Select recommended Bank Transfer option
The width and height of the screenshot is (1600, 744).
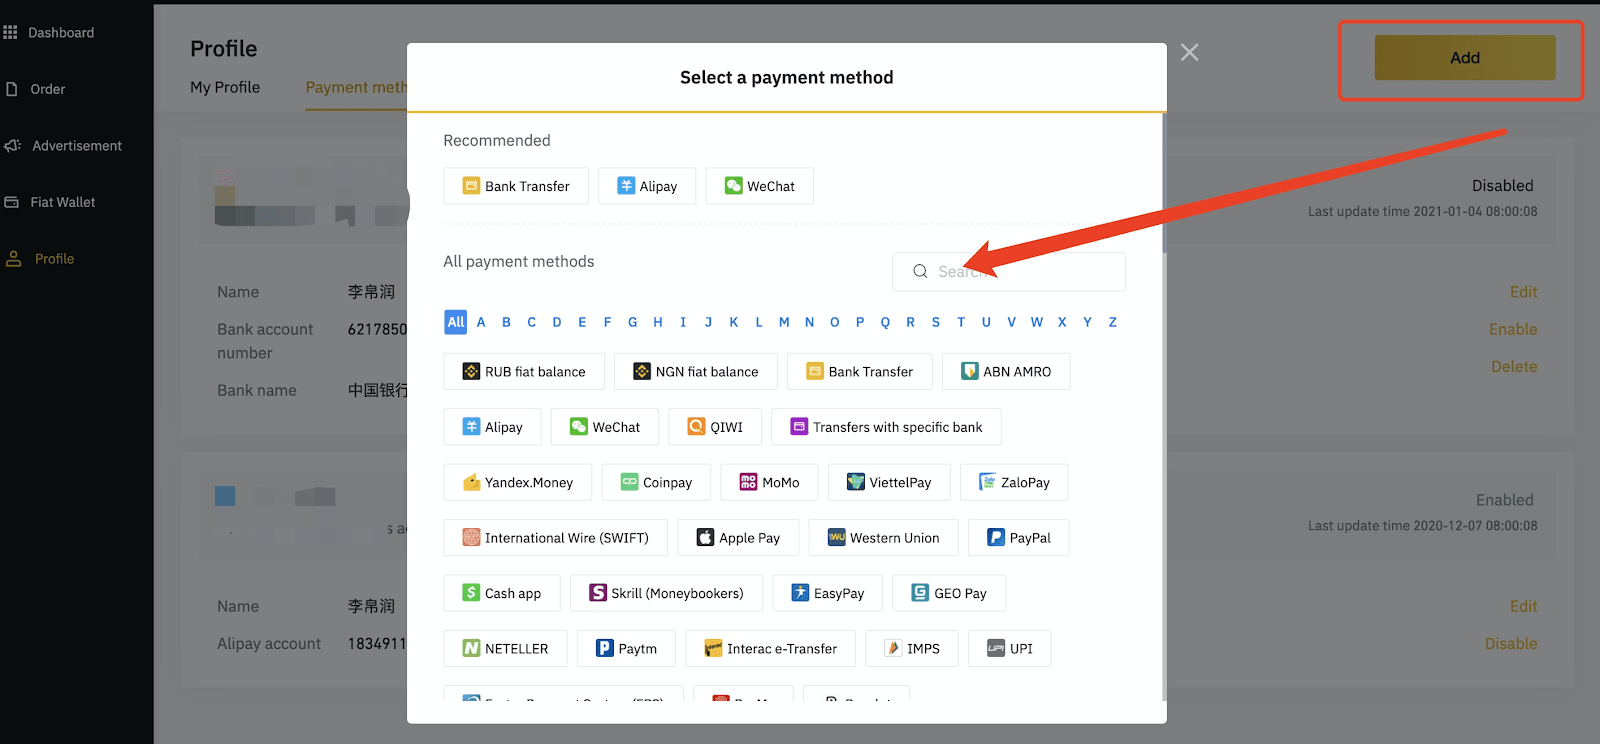click(516, 186)
